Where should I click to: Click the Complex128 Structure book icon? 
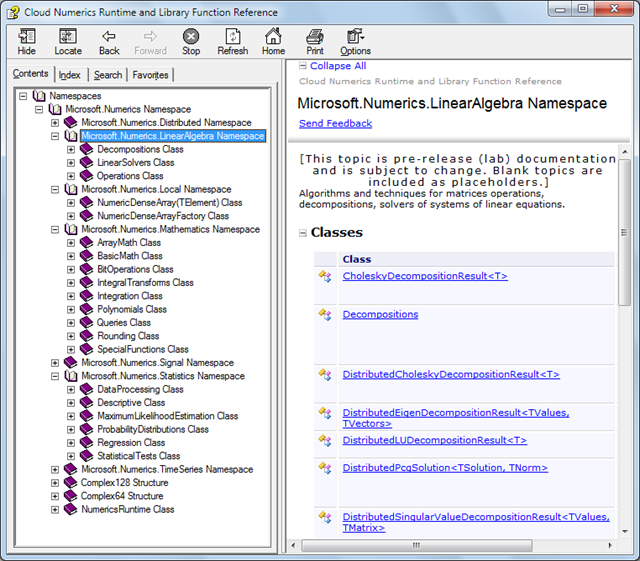(x=71, y=483)
